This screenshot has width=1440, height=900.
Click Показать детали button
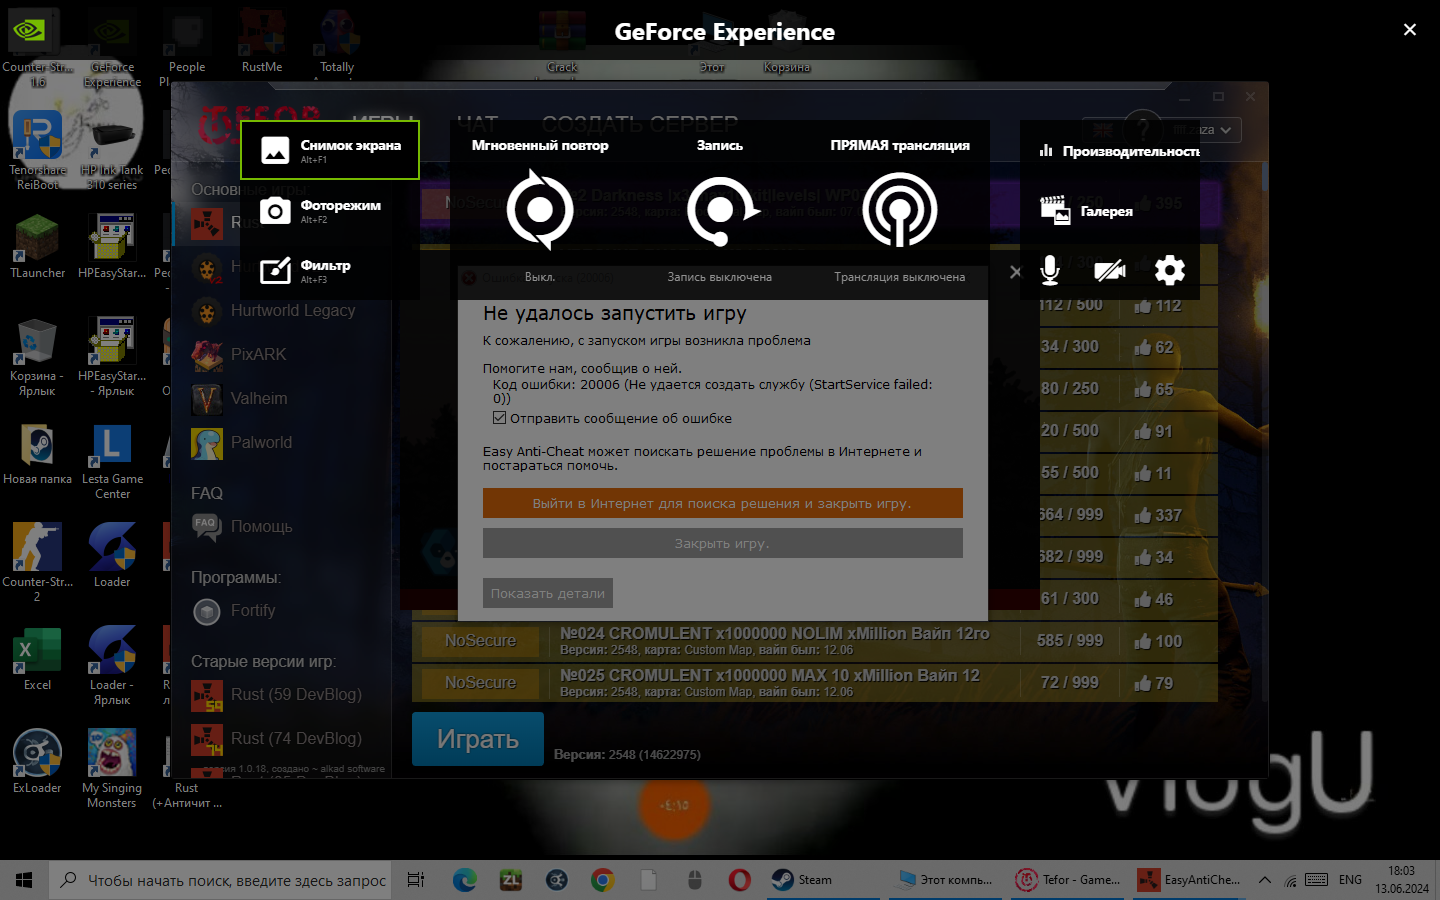[x=548, y=593]
